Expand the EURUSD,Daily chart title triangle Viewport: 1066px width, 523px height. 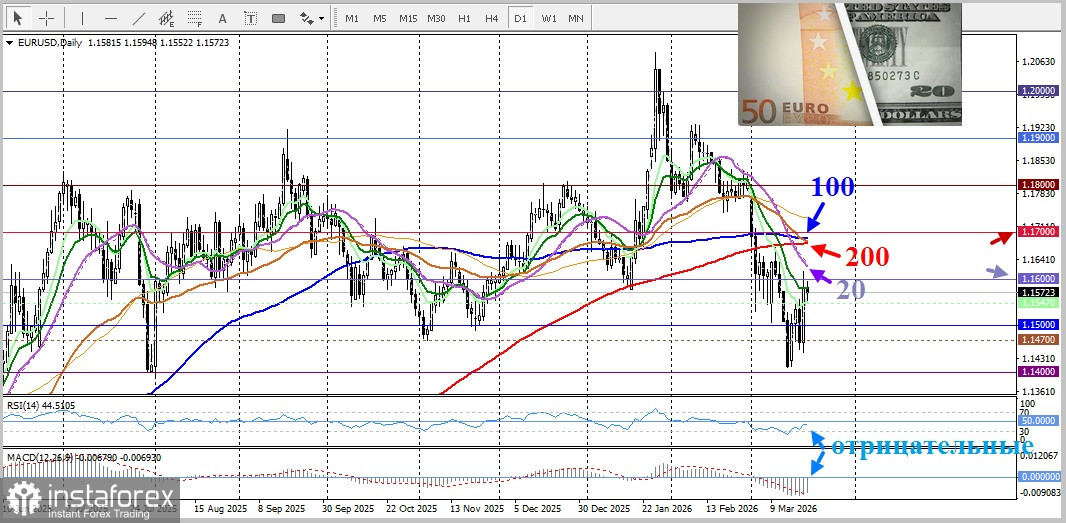pyautogui.click(x=9, y=43)
